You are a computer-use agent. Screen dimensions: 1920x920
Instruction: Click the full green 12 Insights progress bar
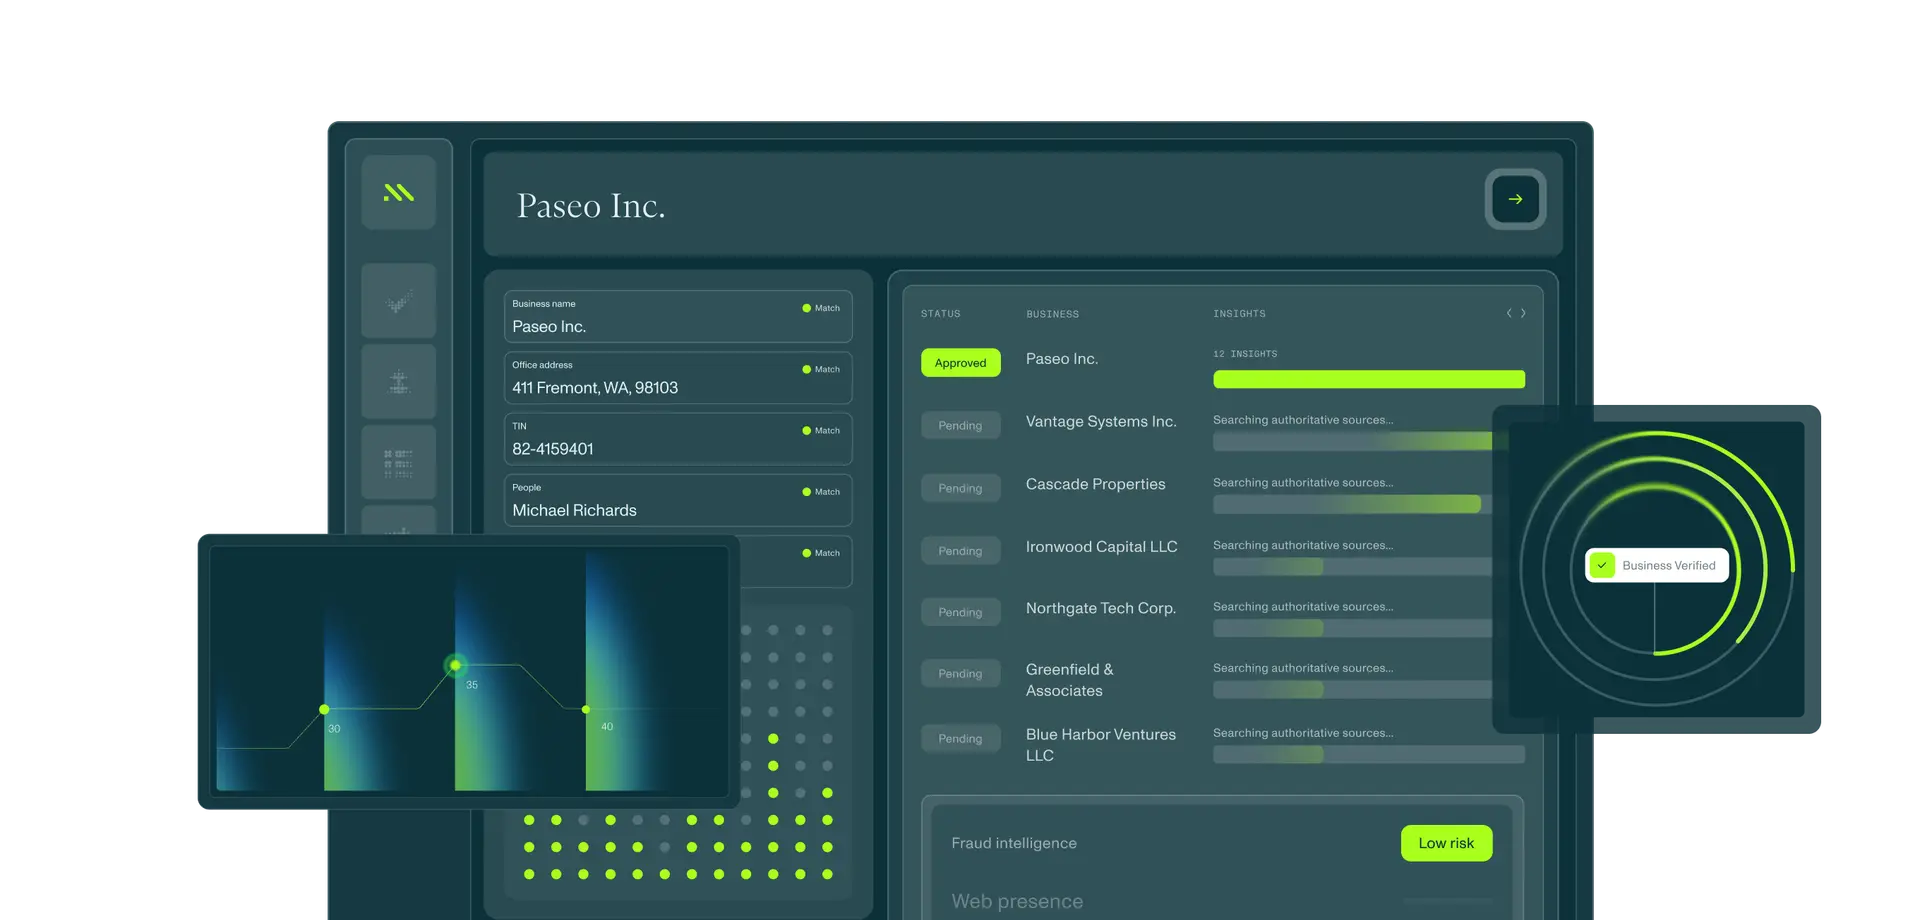click(x=1369, y=379)
